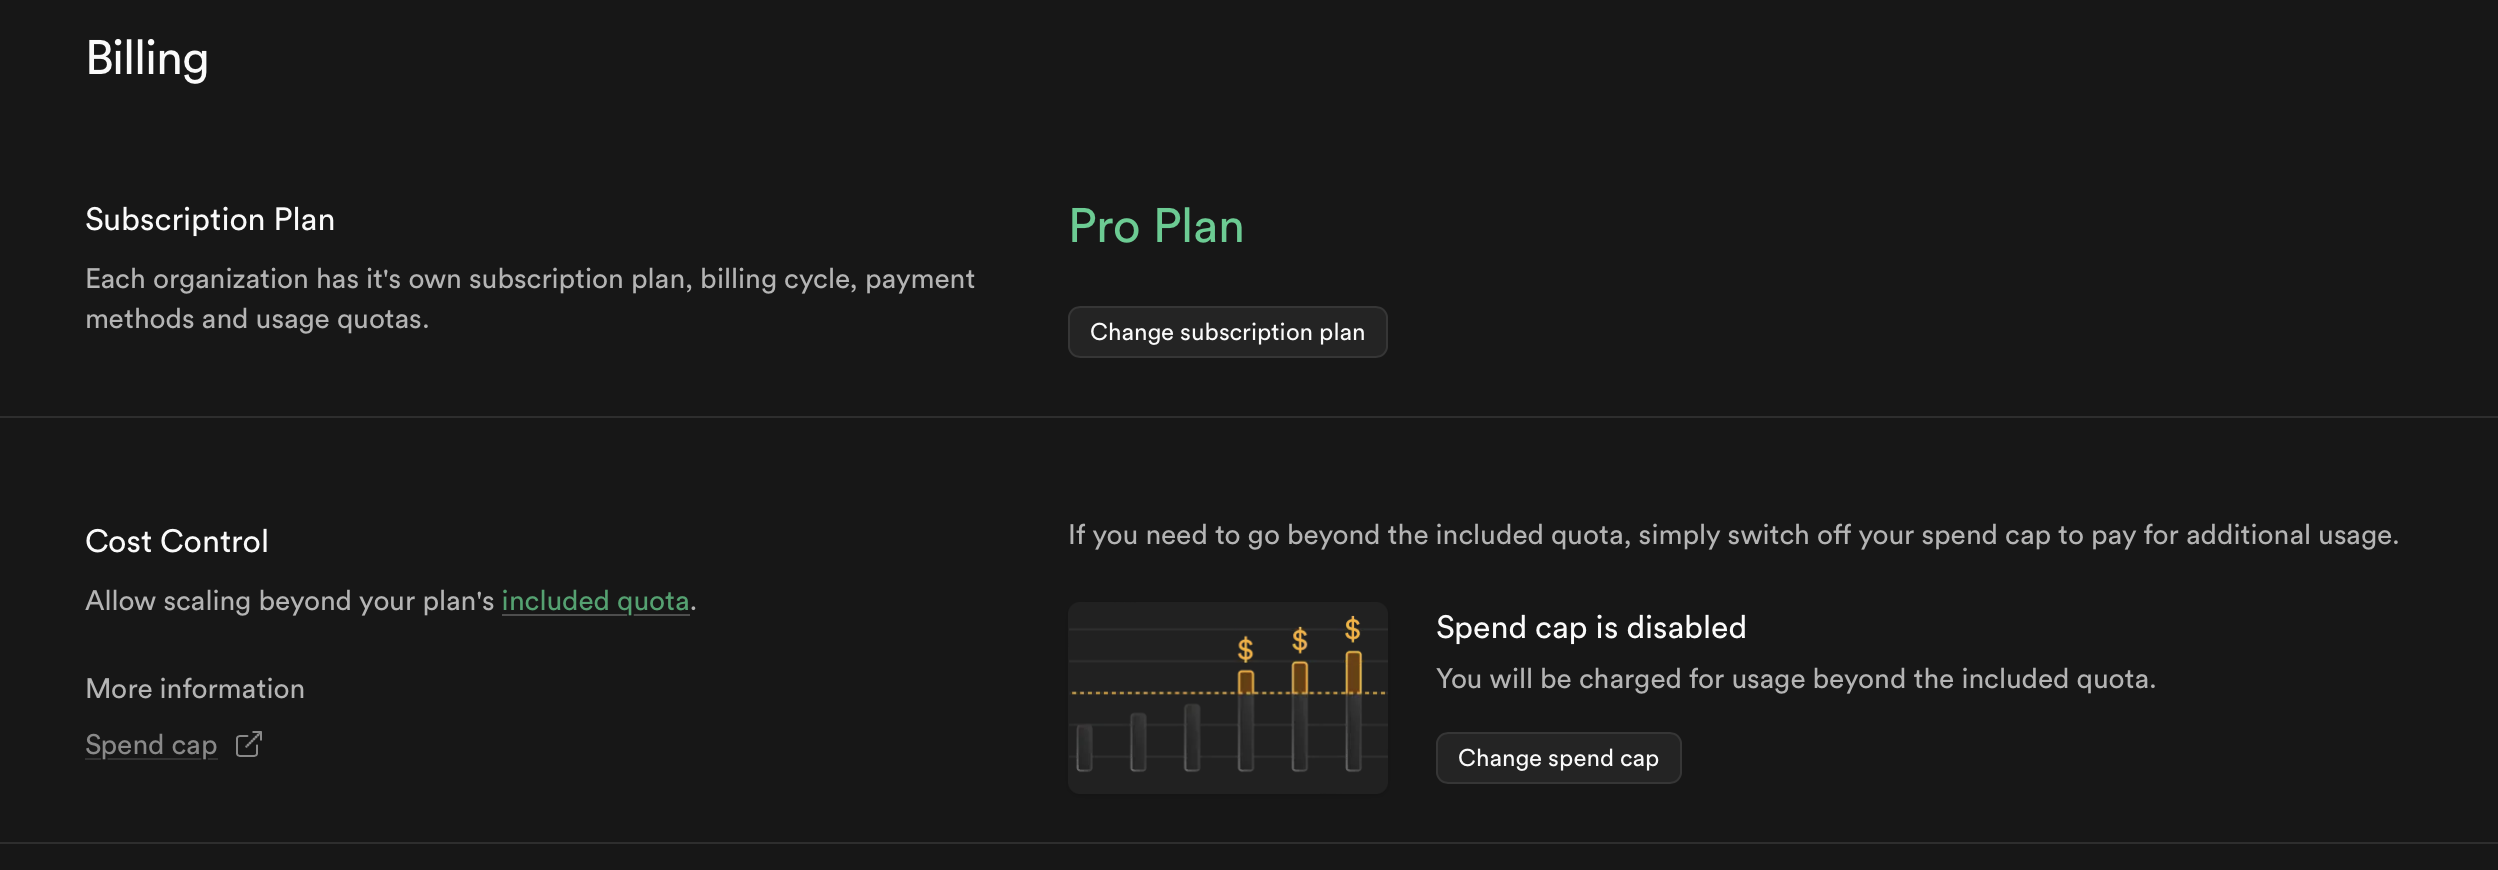This screenshot has height=870, width=2498.
Task: Click the leftmost gray bar in the chart
Action: (1085, 747)
